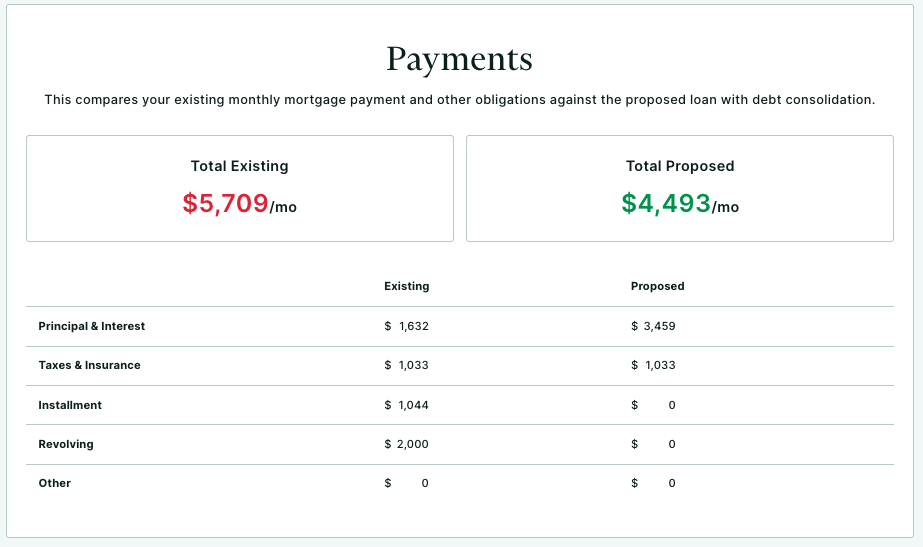Click the debt consolidation description text
923x547 pixels.
pyautogui.click(x=460, y=100)
